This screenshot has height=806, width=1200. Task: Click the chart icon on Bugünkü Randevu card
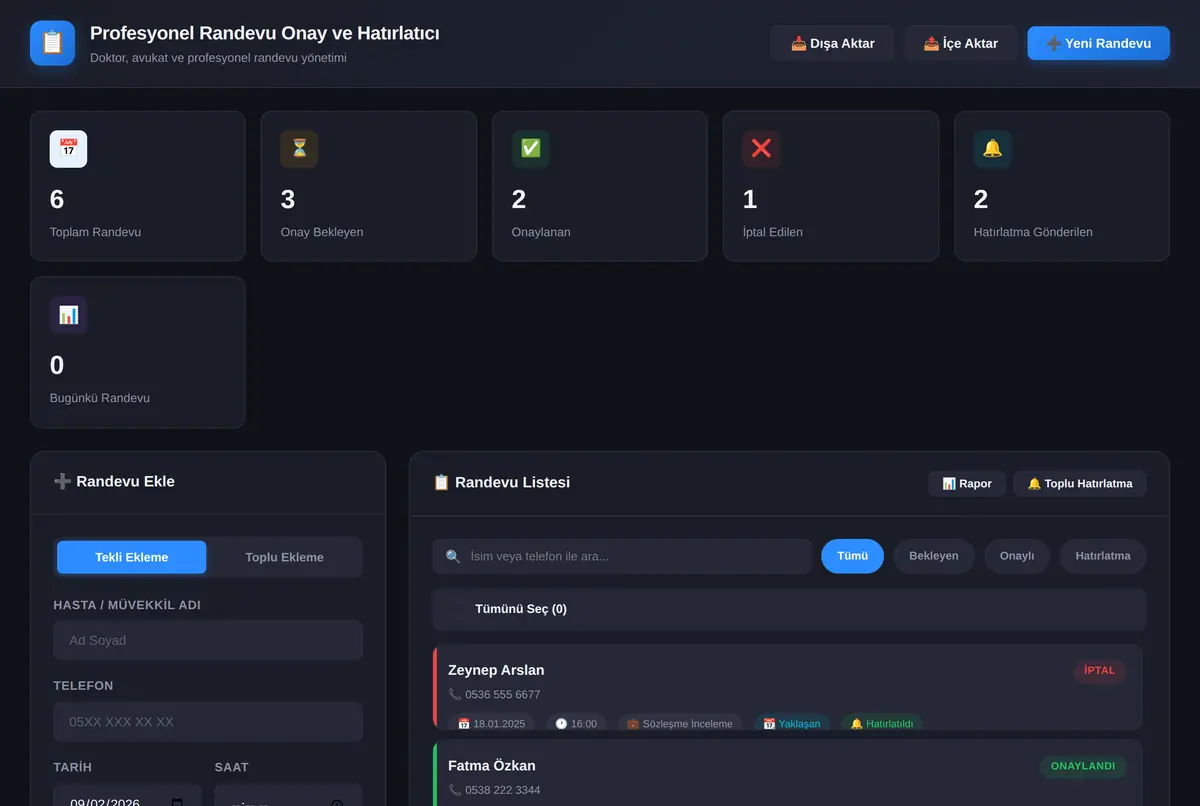pos(68,315)
